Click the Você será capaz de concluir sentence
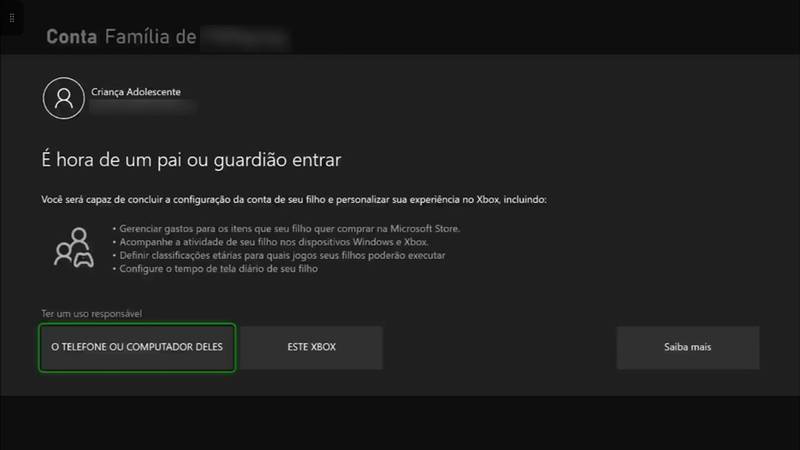This screenshot has height=450, width=800. click(x=294, y=199)
